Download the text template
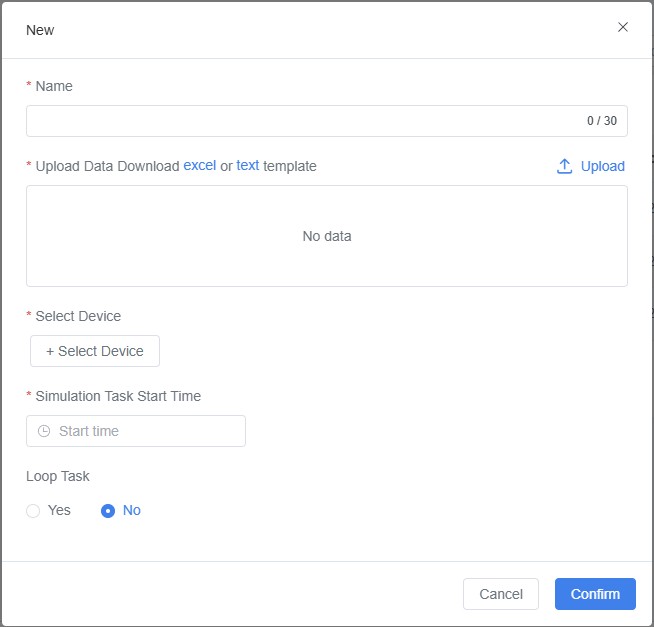This screenshot has width=654, height=627. coord(247,166)
